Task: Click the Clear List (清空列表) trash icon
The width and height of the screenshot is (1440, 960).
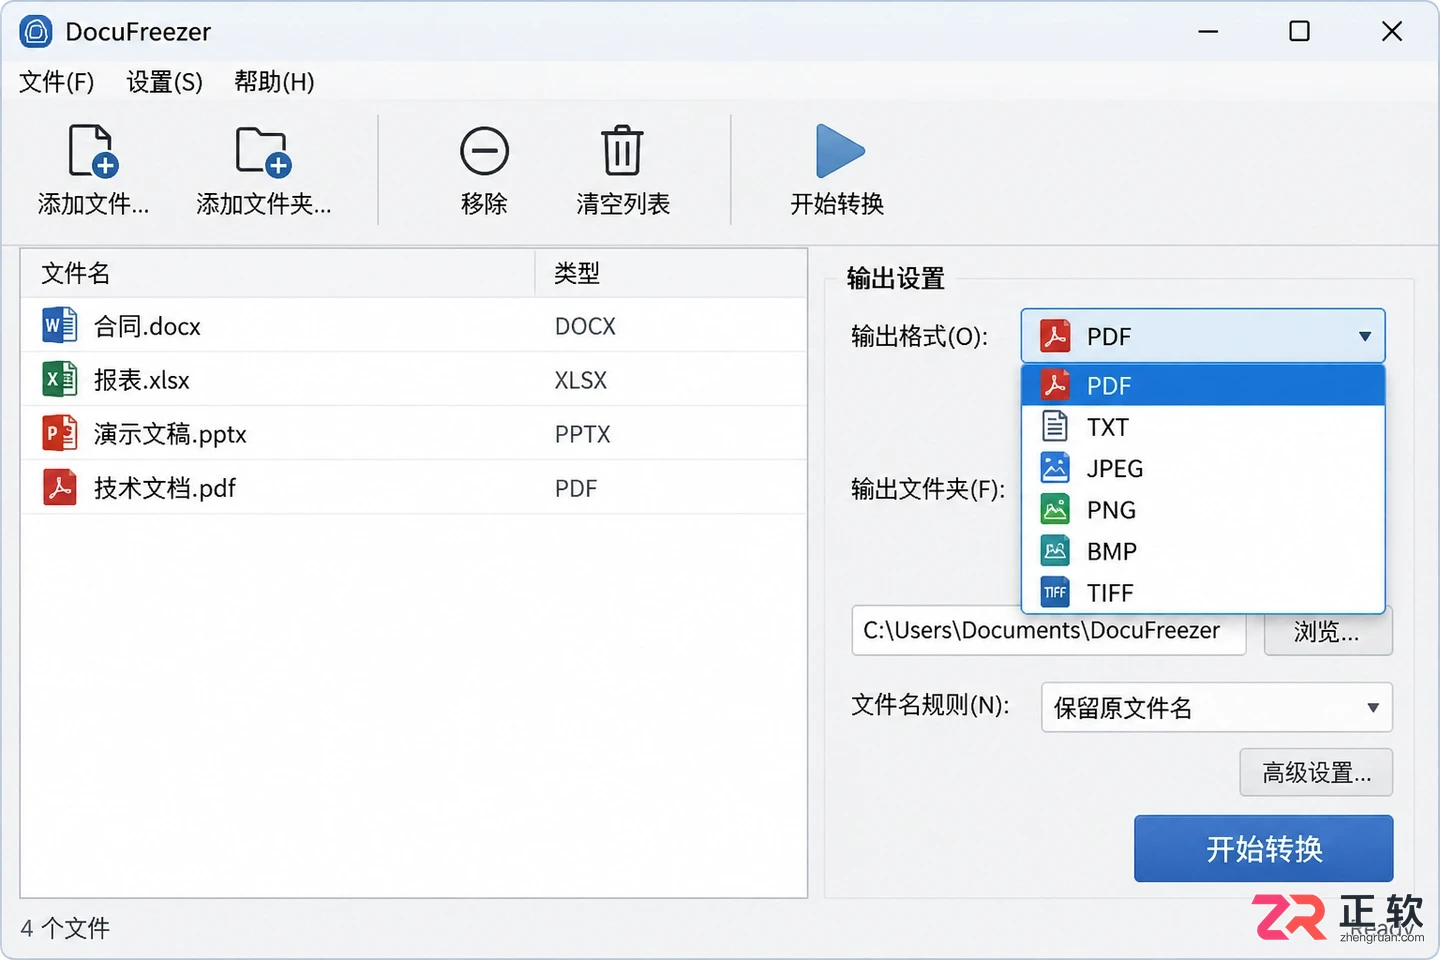Action: [622, 151]
